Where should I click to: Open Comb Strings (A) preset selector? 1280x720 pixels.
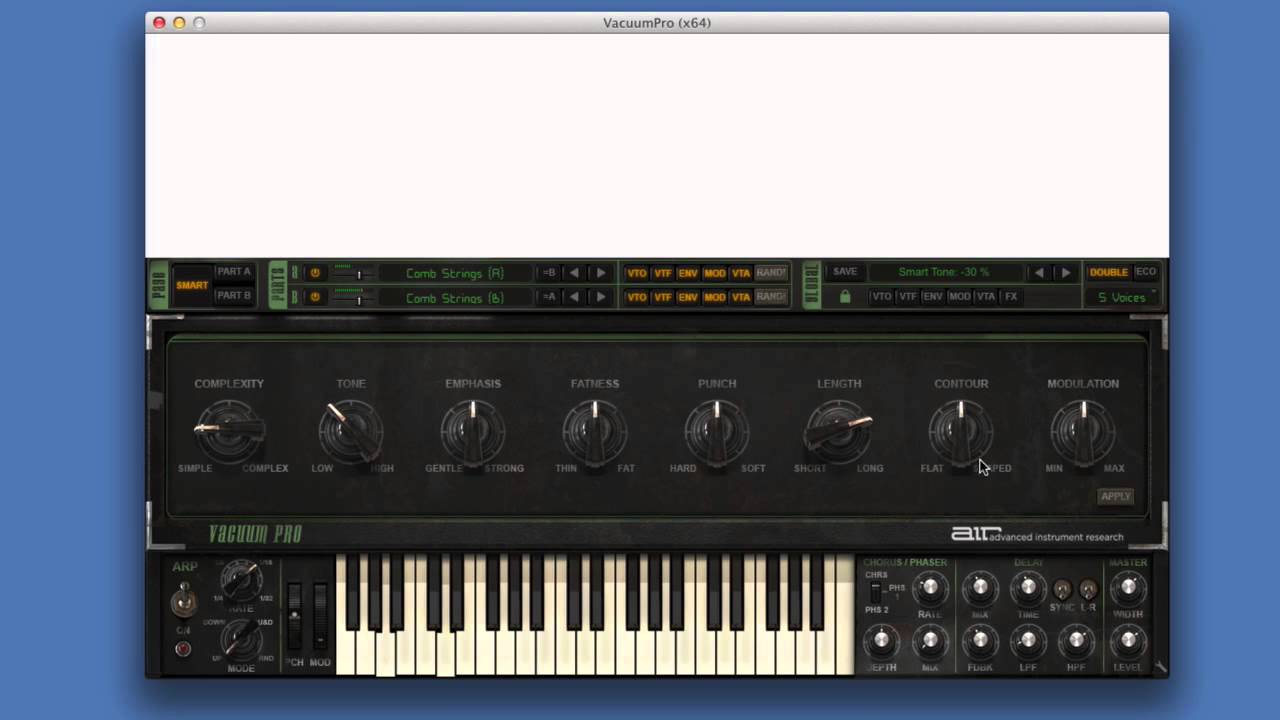point(455,273)
